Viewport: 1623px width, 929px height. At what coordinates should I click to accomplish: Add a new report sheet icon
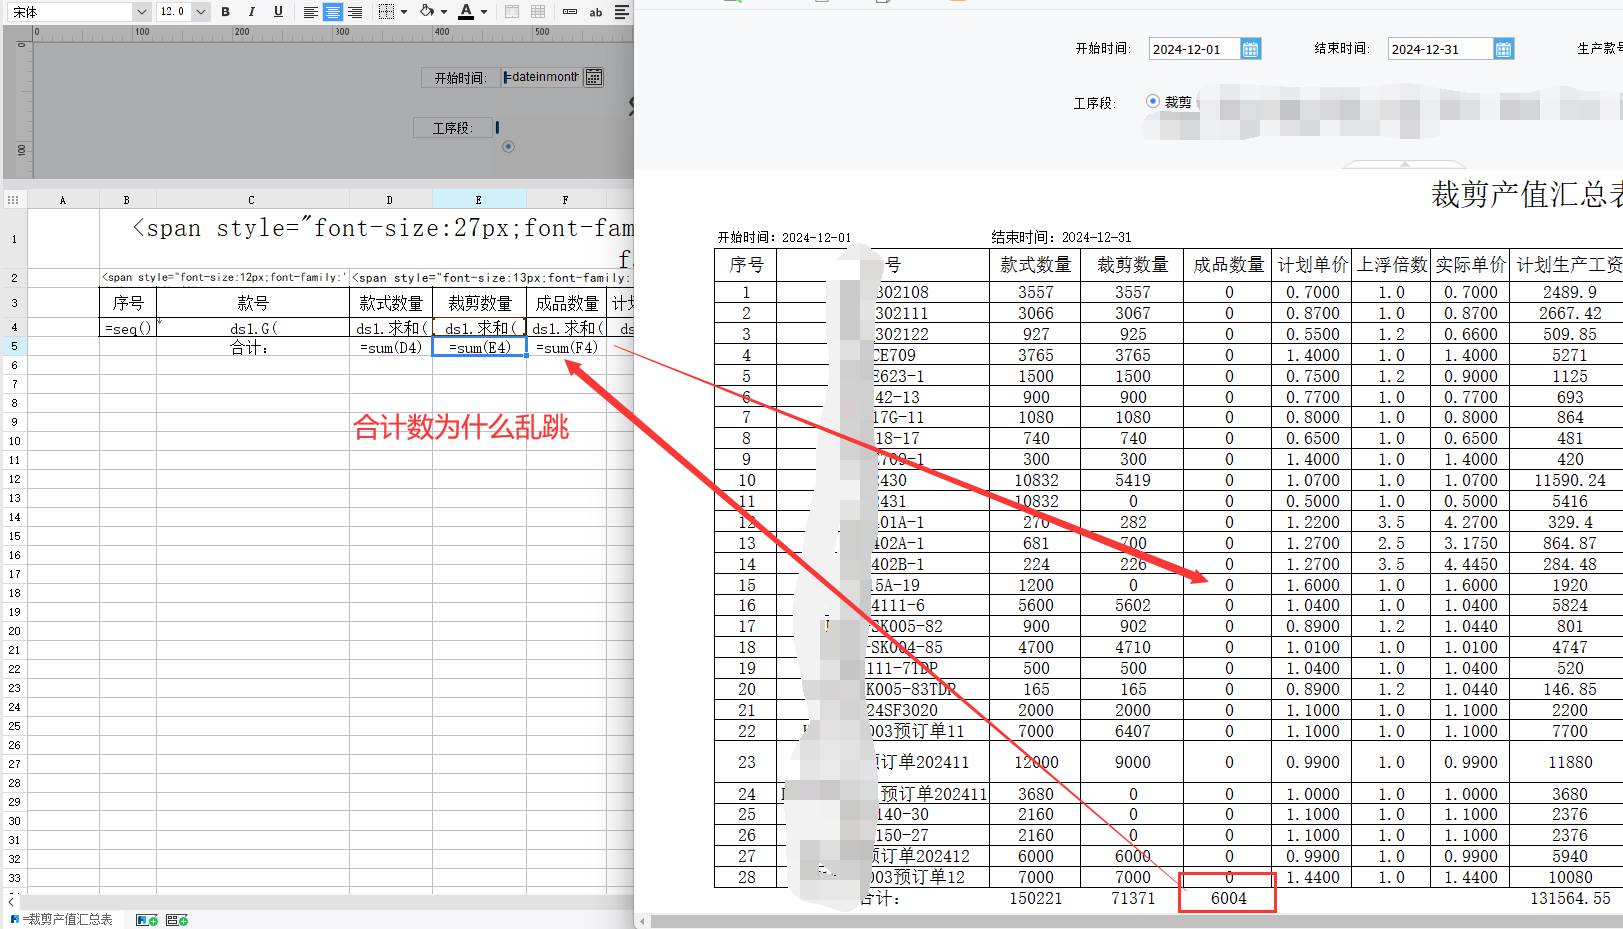click(146, 920)
